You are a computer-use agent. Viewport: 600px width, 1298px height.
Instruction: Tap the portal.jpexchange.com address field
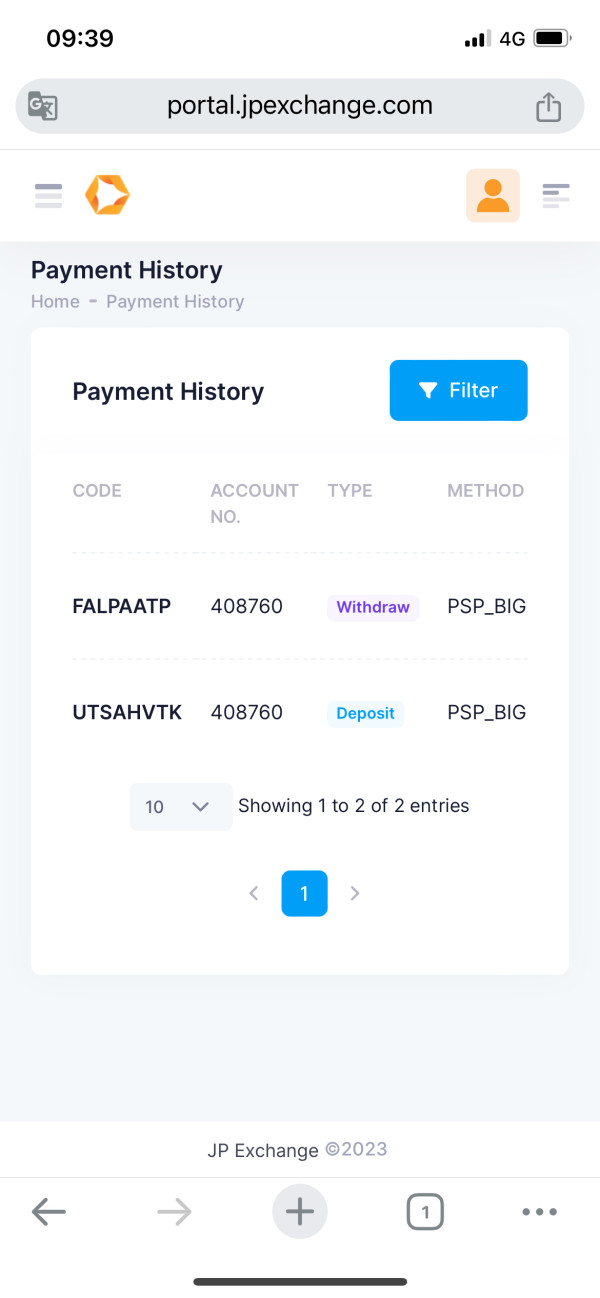(300, 106)
